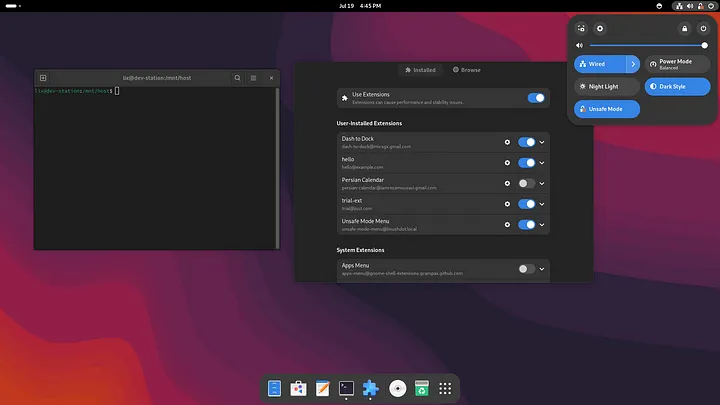Open the Trash icon in the dock
The height and width of the screenshot is (405, 720).
[422, 388]
